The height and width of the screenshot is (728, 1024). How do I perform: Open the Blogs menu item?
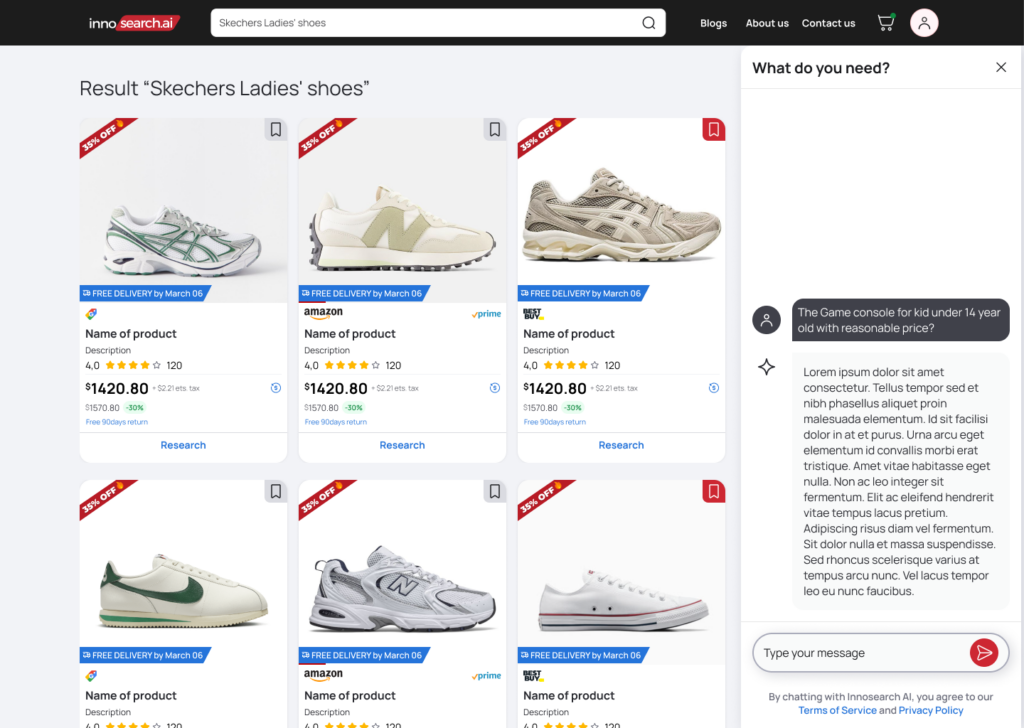(x=713, y=23)
